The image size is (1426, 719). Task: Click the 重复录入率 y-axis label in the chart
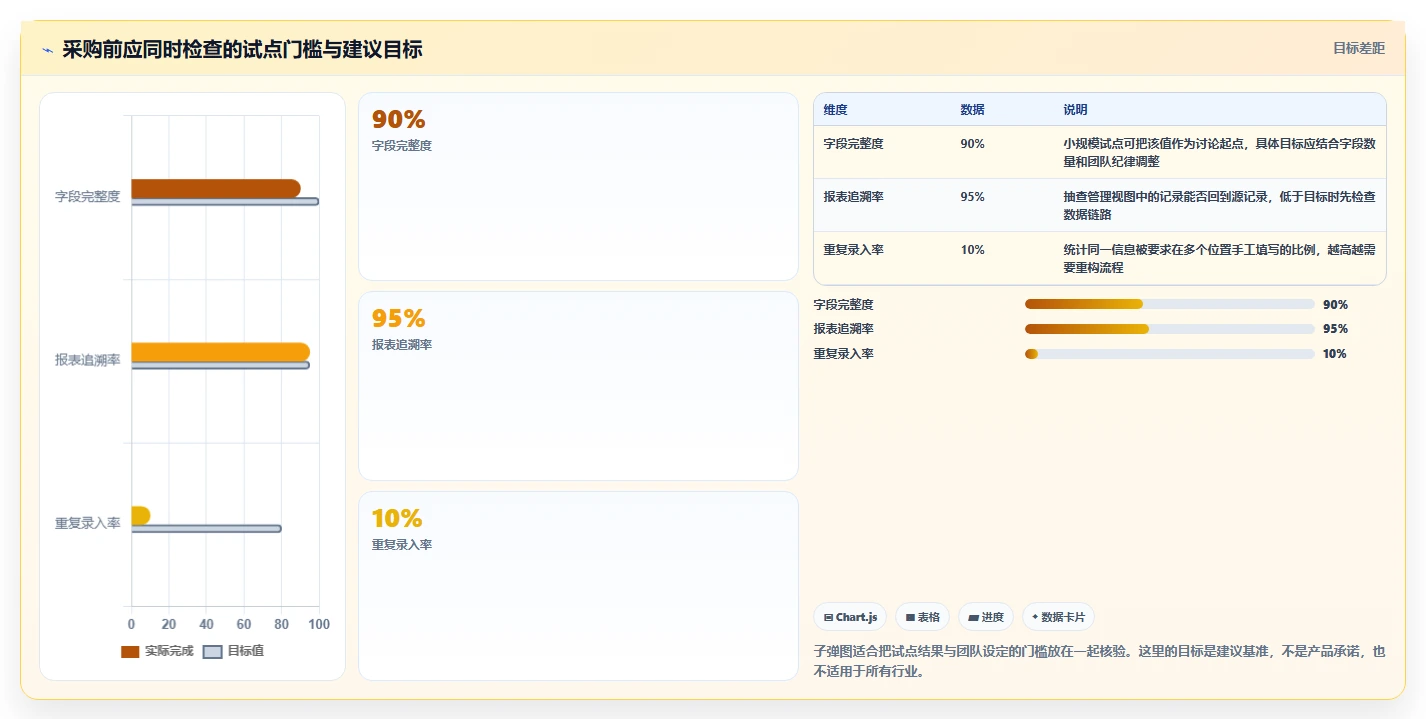coord(87,523)
